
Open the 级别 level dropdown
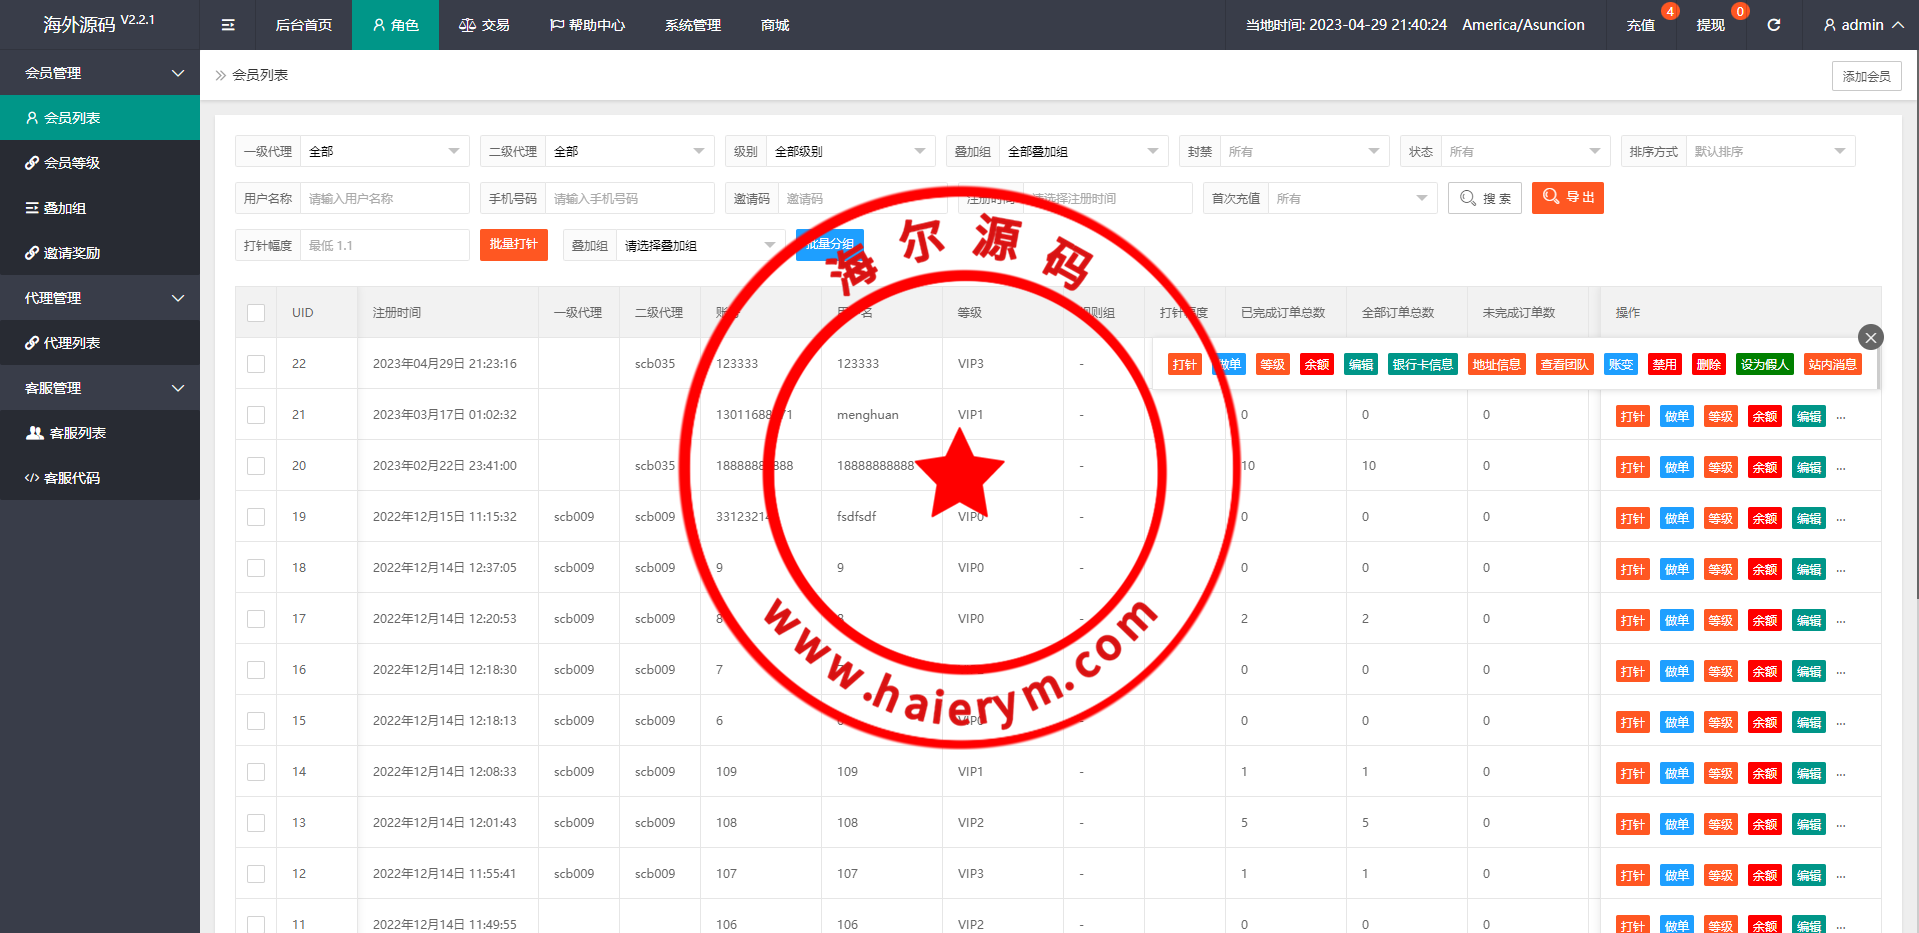(x=849, y=152)
